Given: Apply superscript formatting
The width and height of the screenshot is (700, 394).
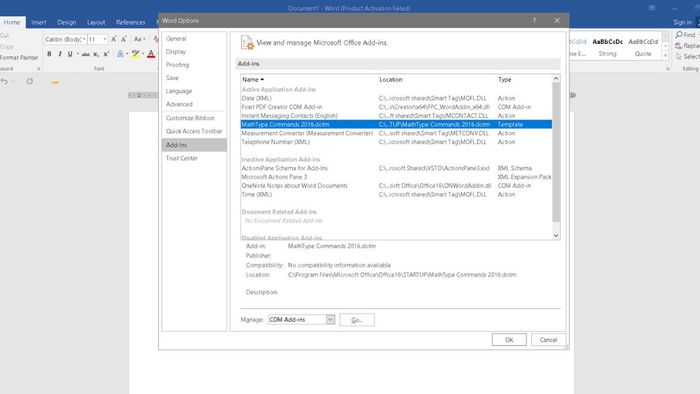Looking at the screenshot, I should (106, 54).
